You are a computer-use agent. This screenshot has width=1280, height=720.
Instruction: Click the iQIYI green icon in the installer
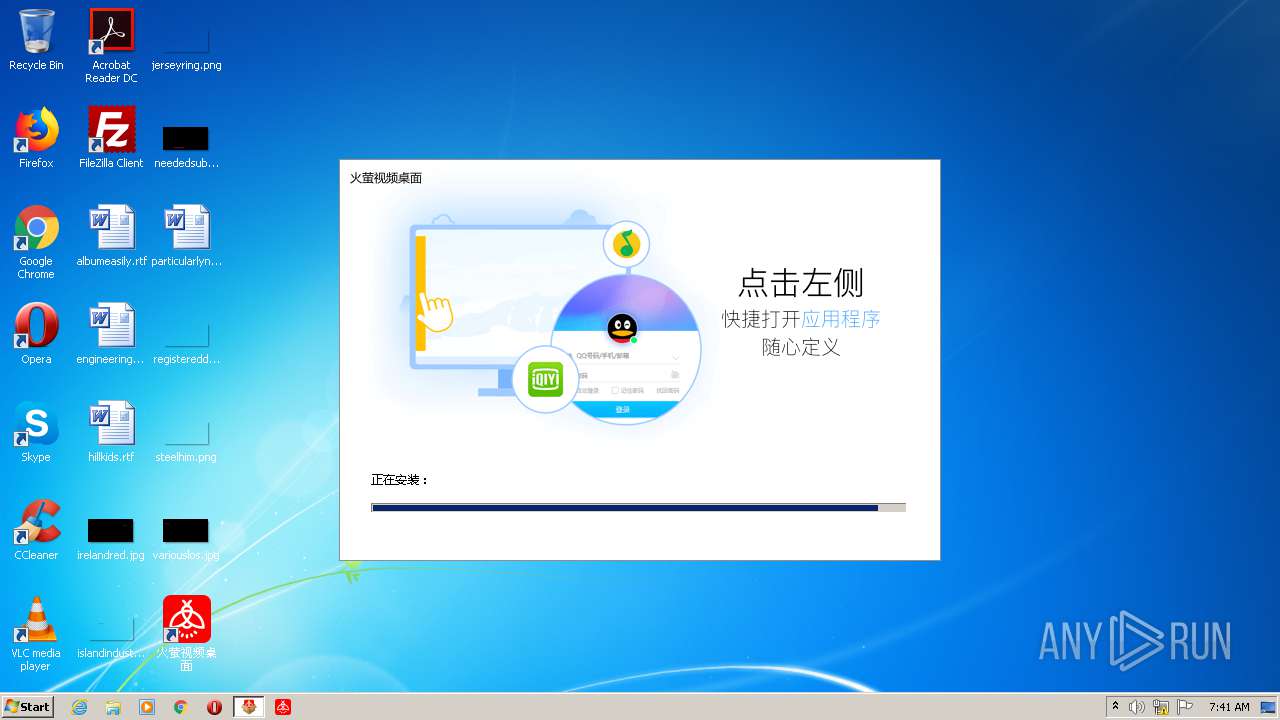pyautogui.click(x=545, y=379)
